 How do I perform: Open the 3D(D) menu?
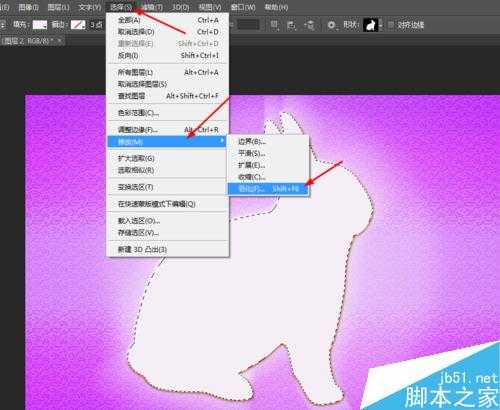click(x=181, y=7)
